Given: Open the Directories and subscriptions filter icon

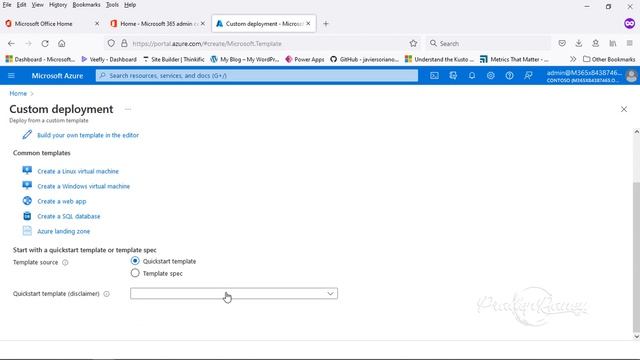Looking at the screenshot, I should click(x=453, y=76).
